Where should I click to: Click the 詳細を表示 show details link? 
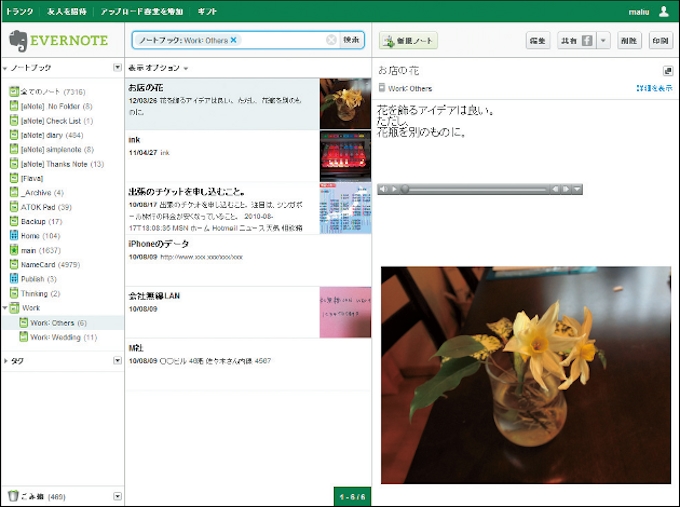[x=654, y=88]
